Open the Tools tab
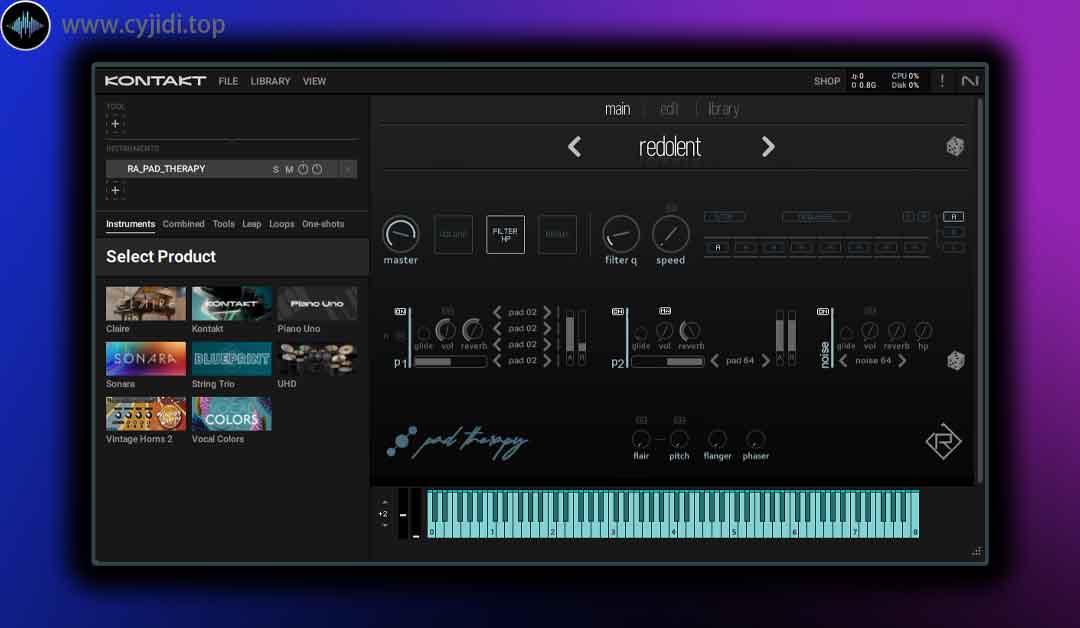The image size is (1080, 628). (x=223, y=224)
